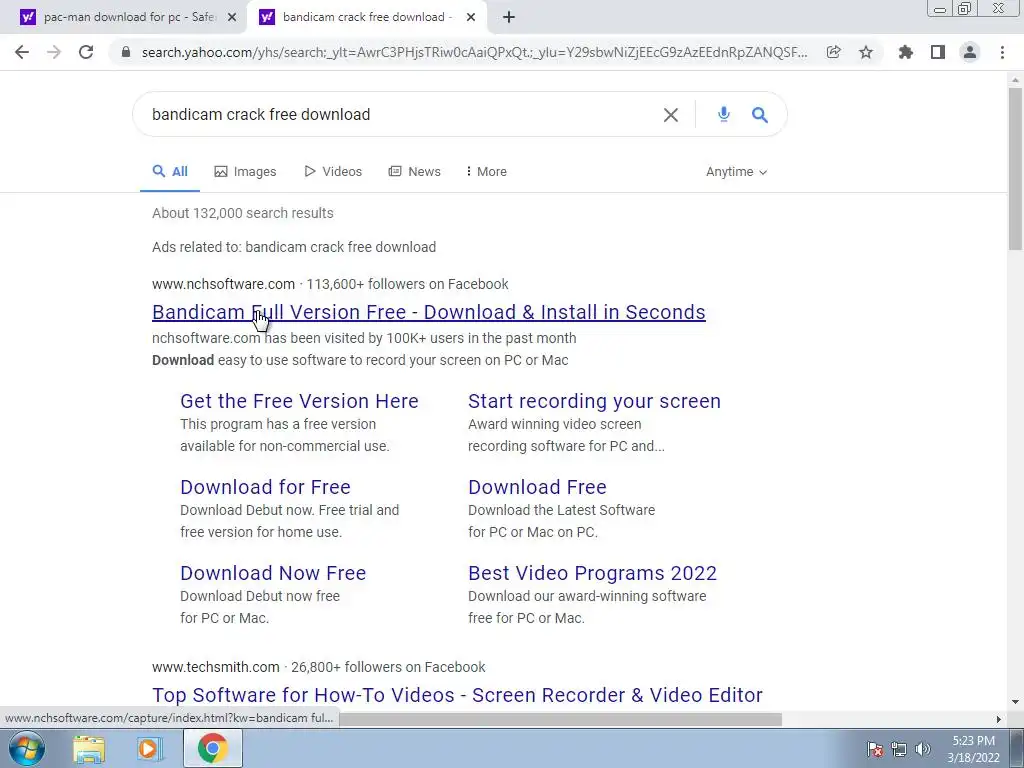The height and width of the screenshot is (768, 1024).
Task: Open Start recording your screen link
Action: pyautogui.click(x=594, y=401)
